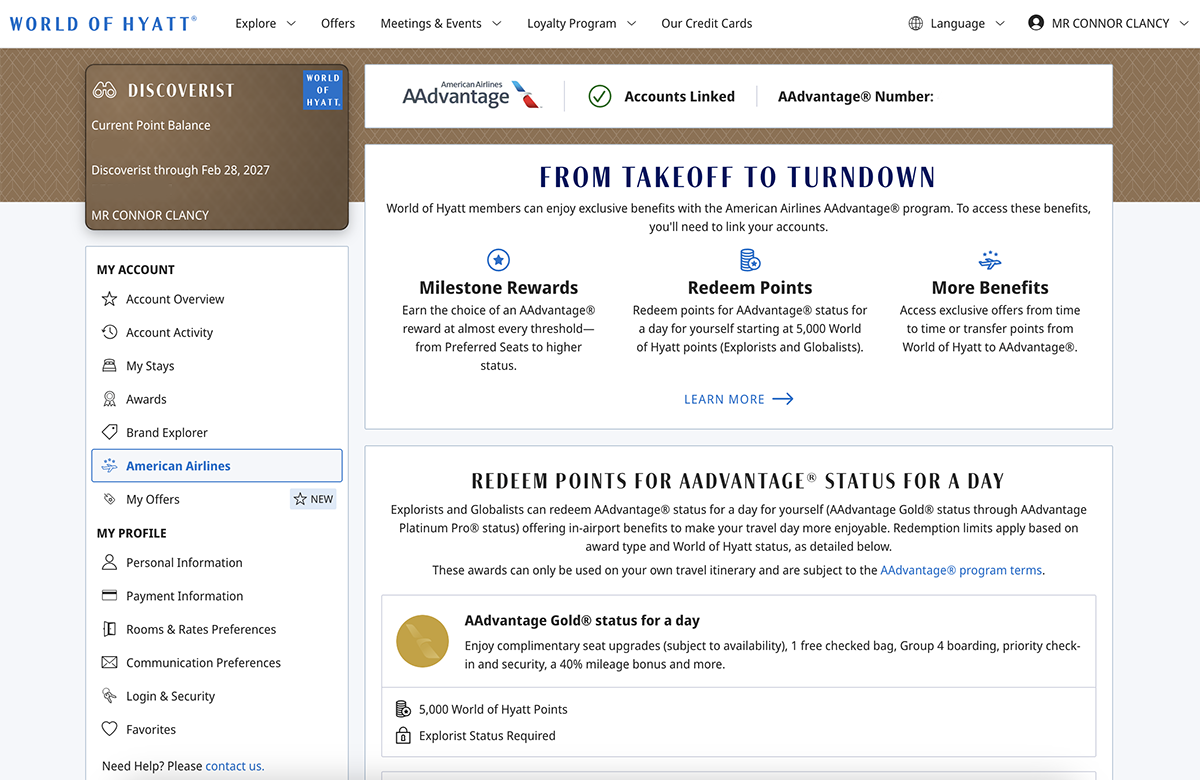Image resolution: width=1200 pixels, height=780 pixels.
Task: Click the AAdvantage® Number label
Action: (856, 96)
